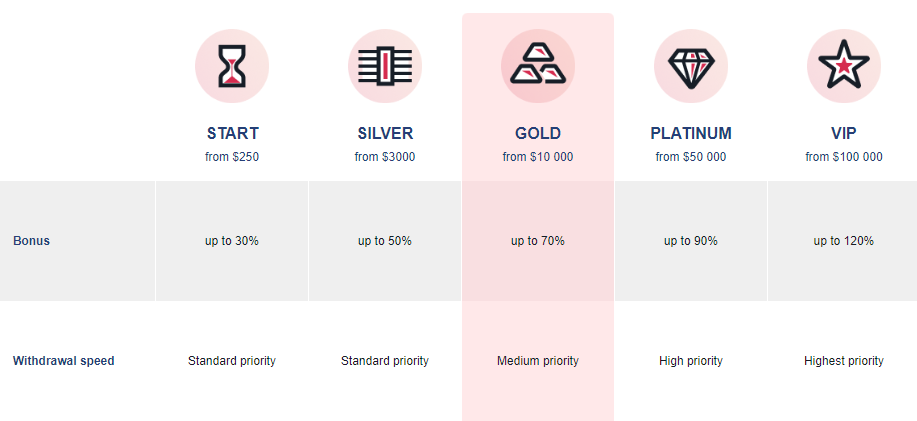Click the "from $50 000" price text
The width and height of the screenshot is (917, 421).
click(x=691, y=157)
